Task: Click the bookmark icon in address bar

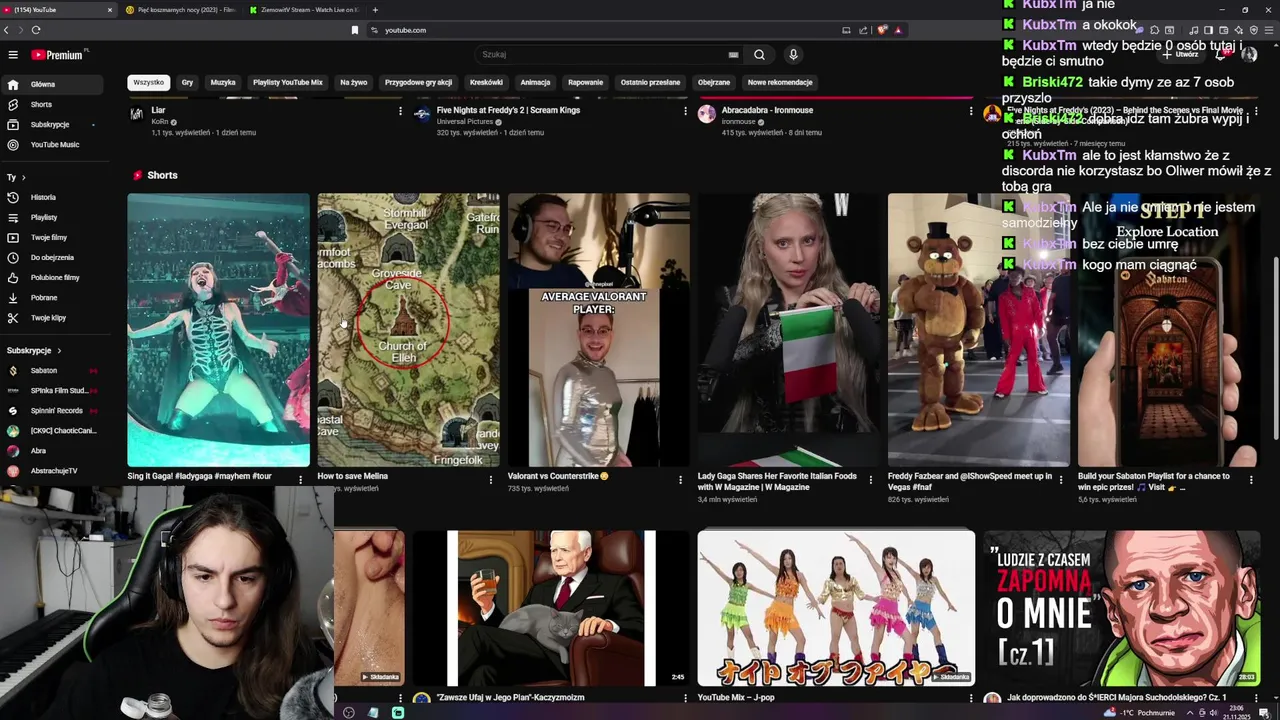Action: tap(354, 30)
